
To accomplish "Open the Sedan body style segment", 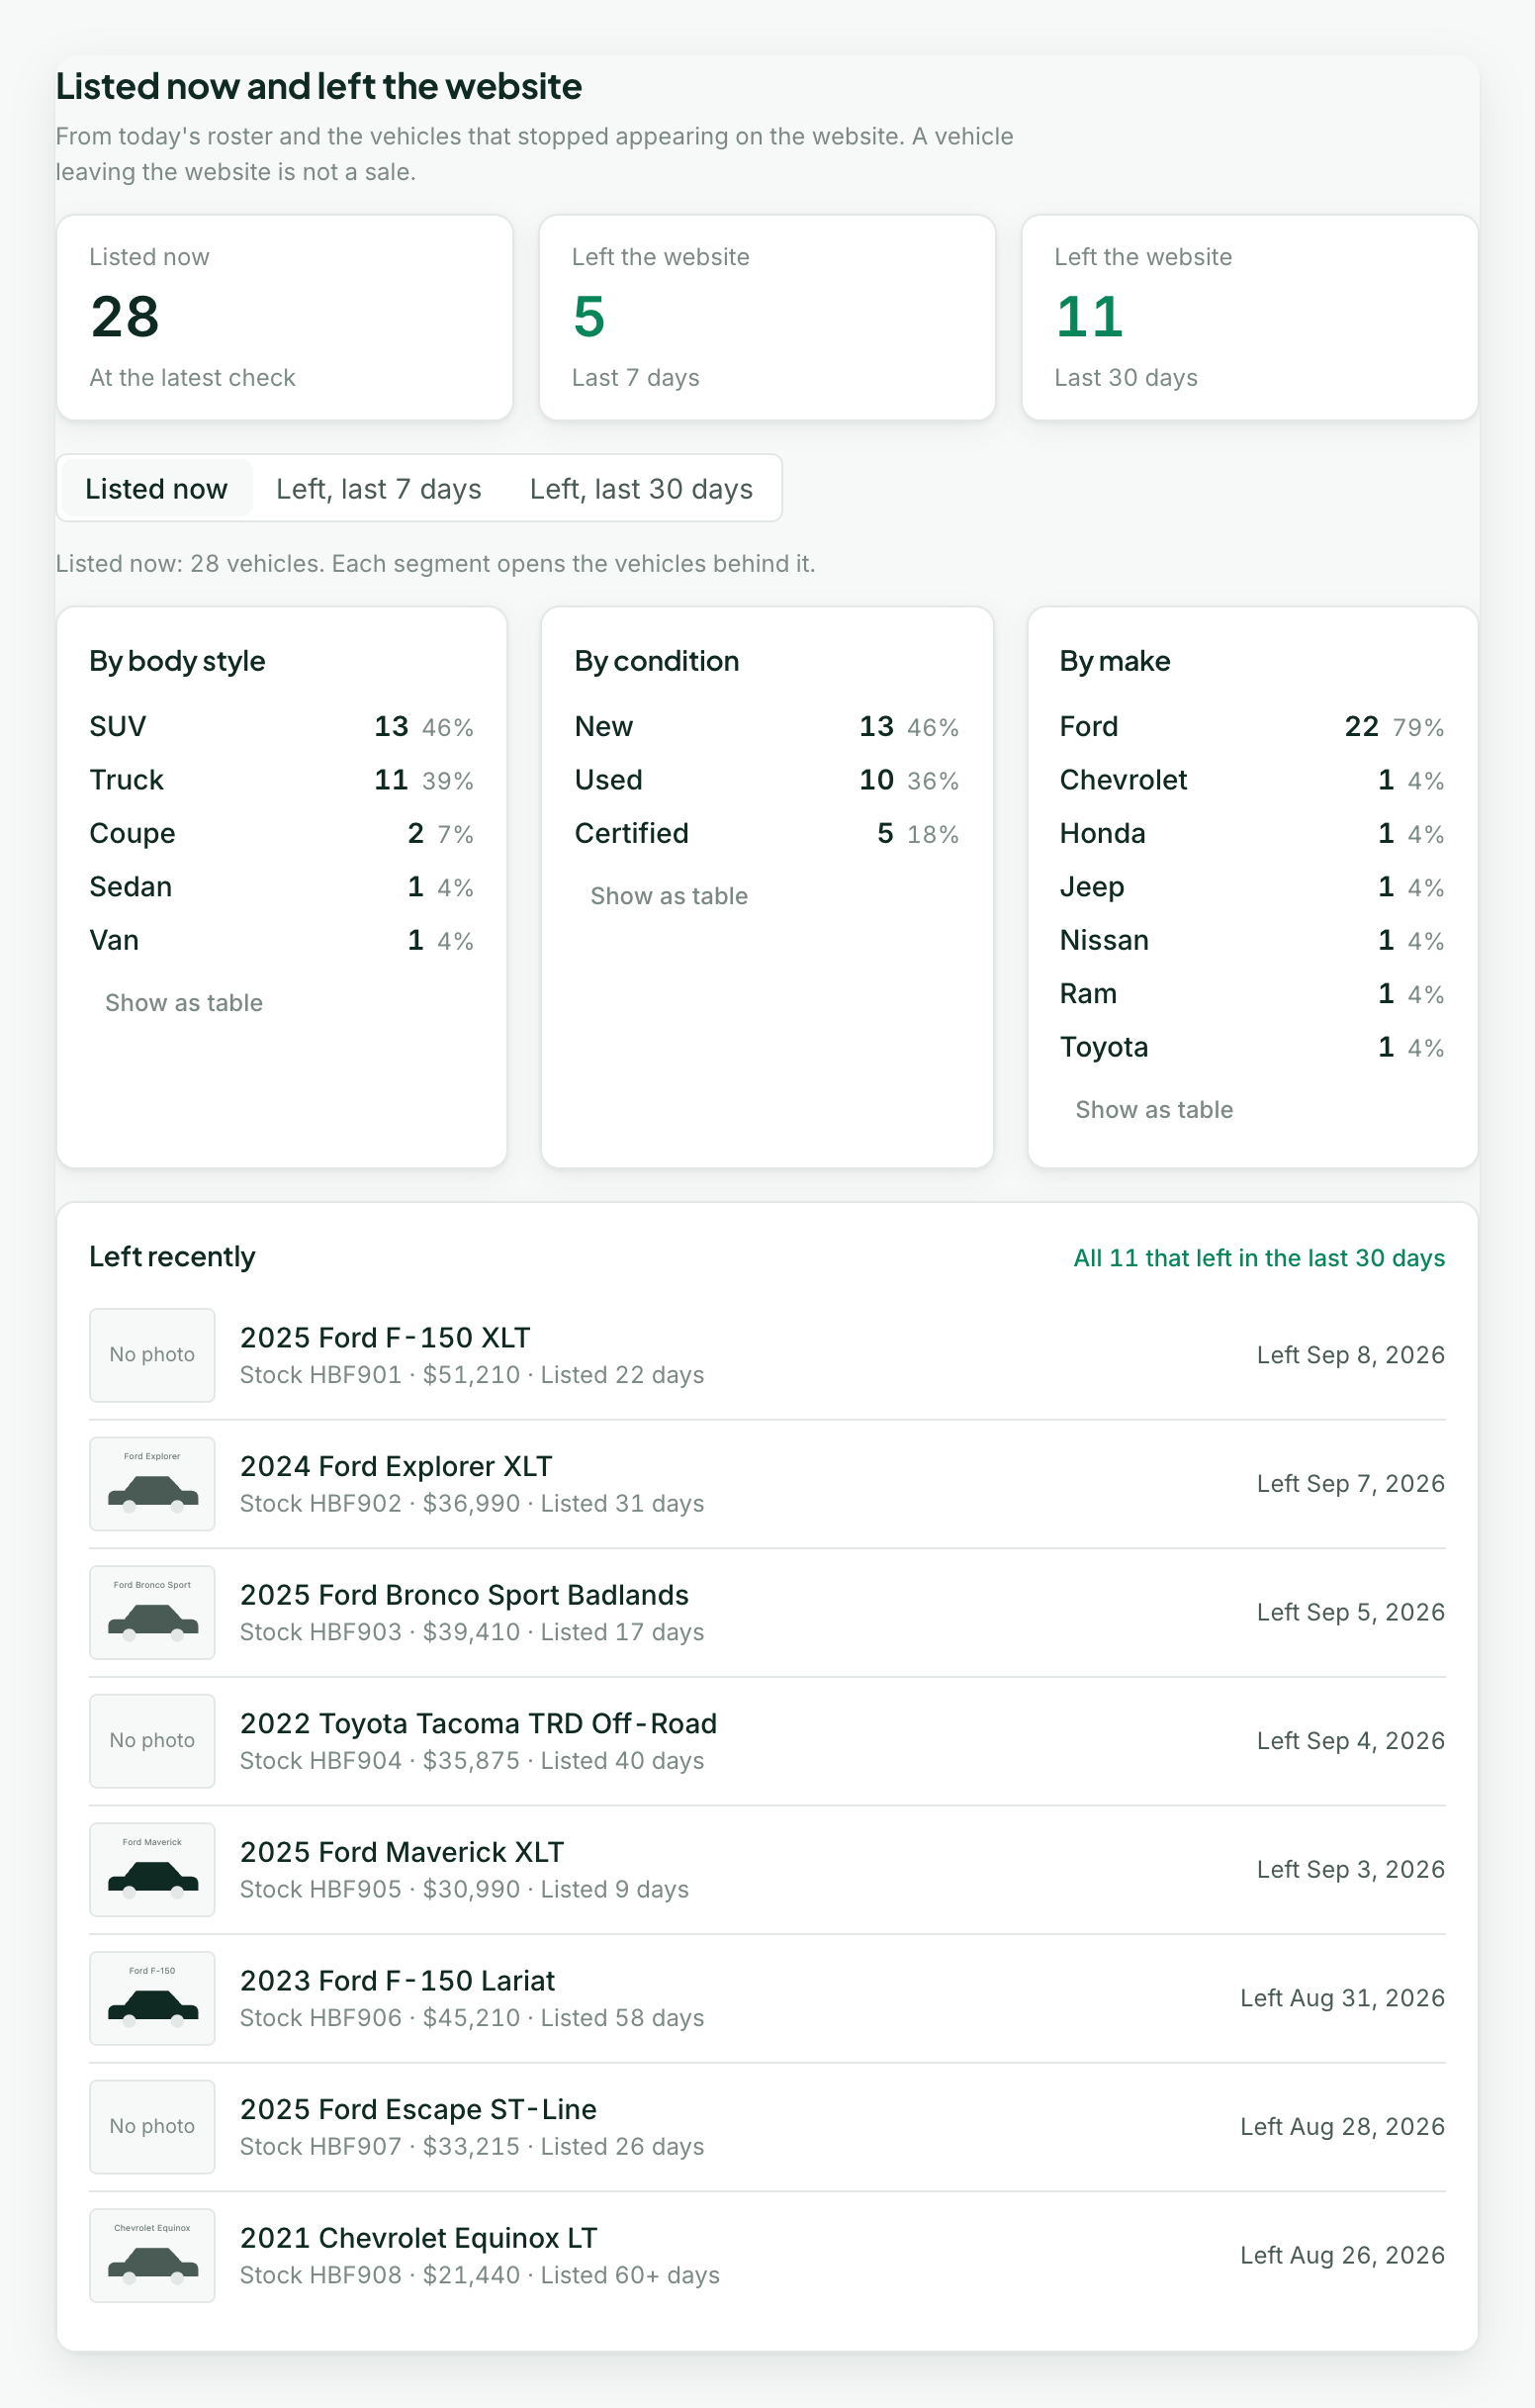I will [282, 887].
